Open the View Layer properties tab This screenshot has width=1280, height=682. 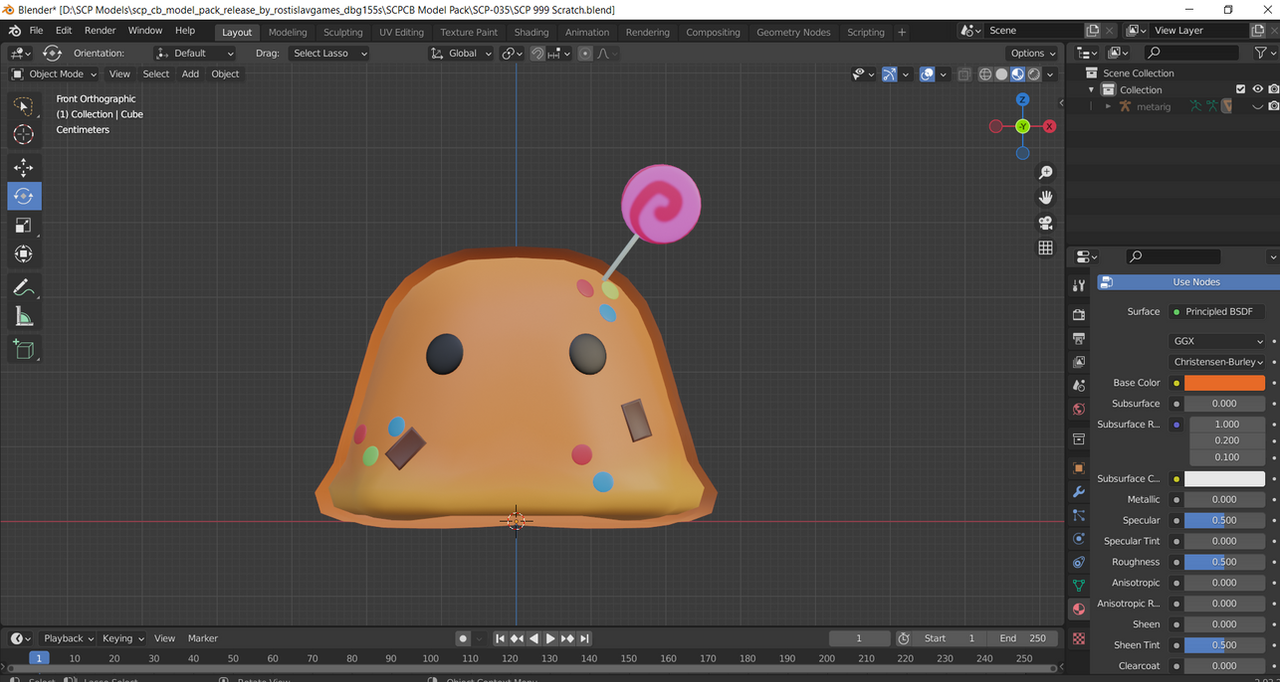[x=1079, y=362]
